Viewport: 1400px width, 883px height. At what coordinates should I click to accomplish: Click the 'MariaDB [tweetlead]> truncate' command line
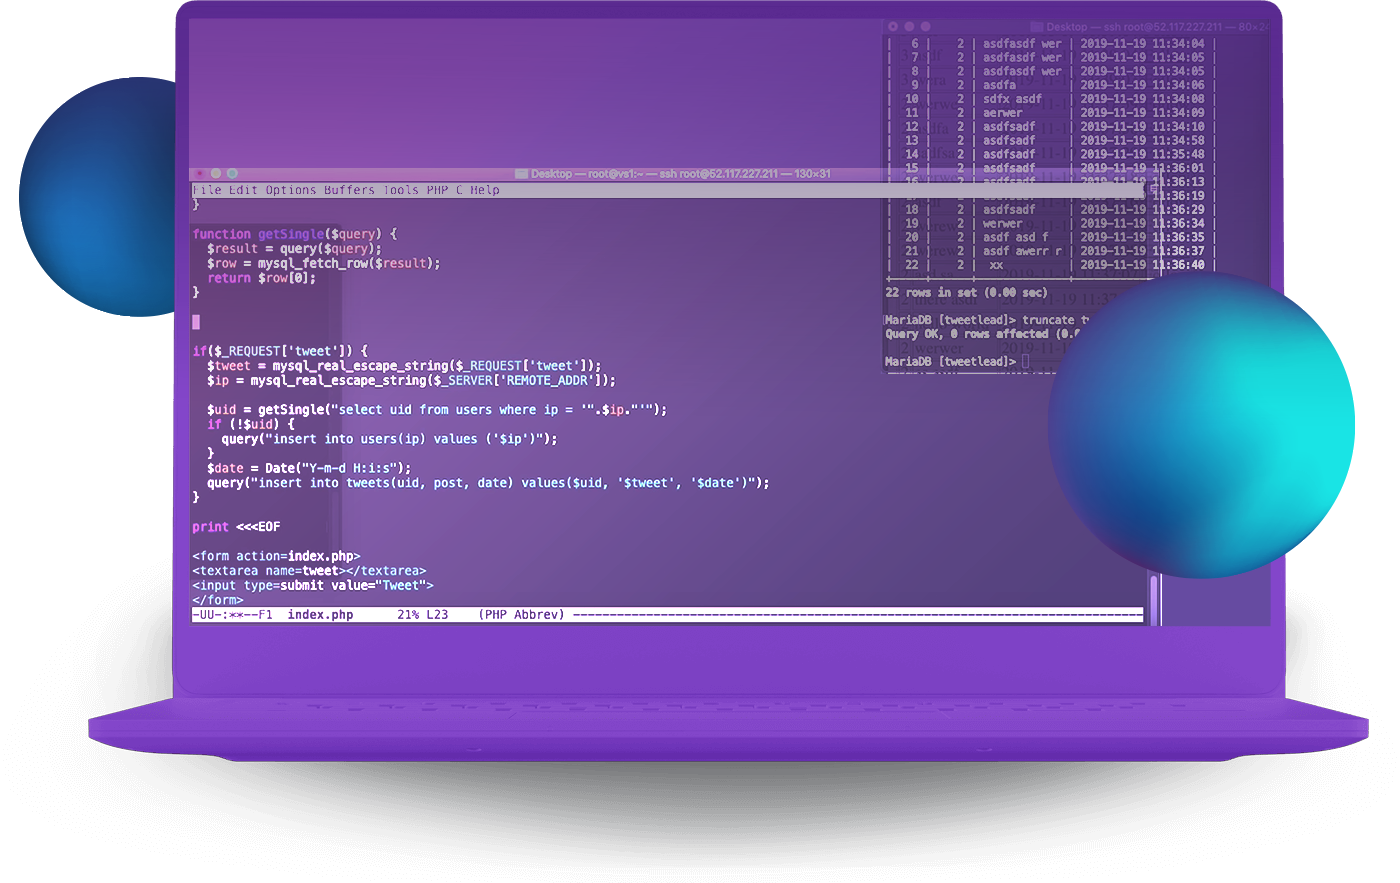[986, 320]
